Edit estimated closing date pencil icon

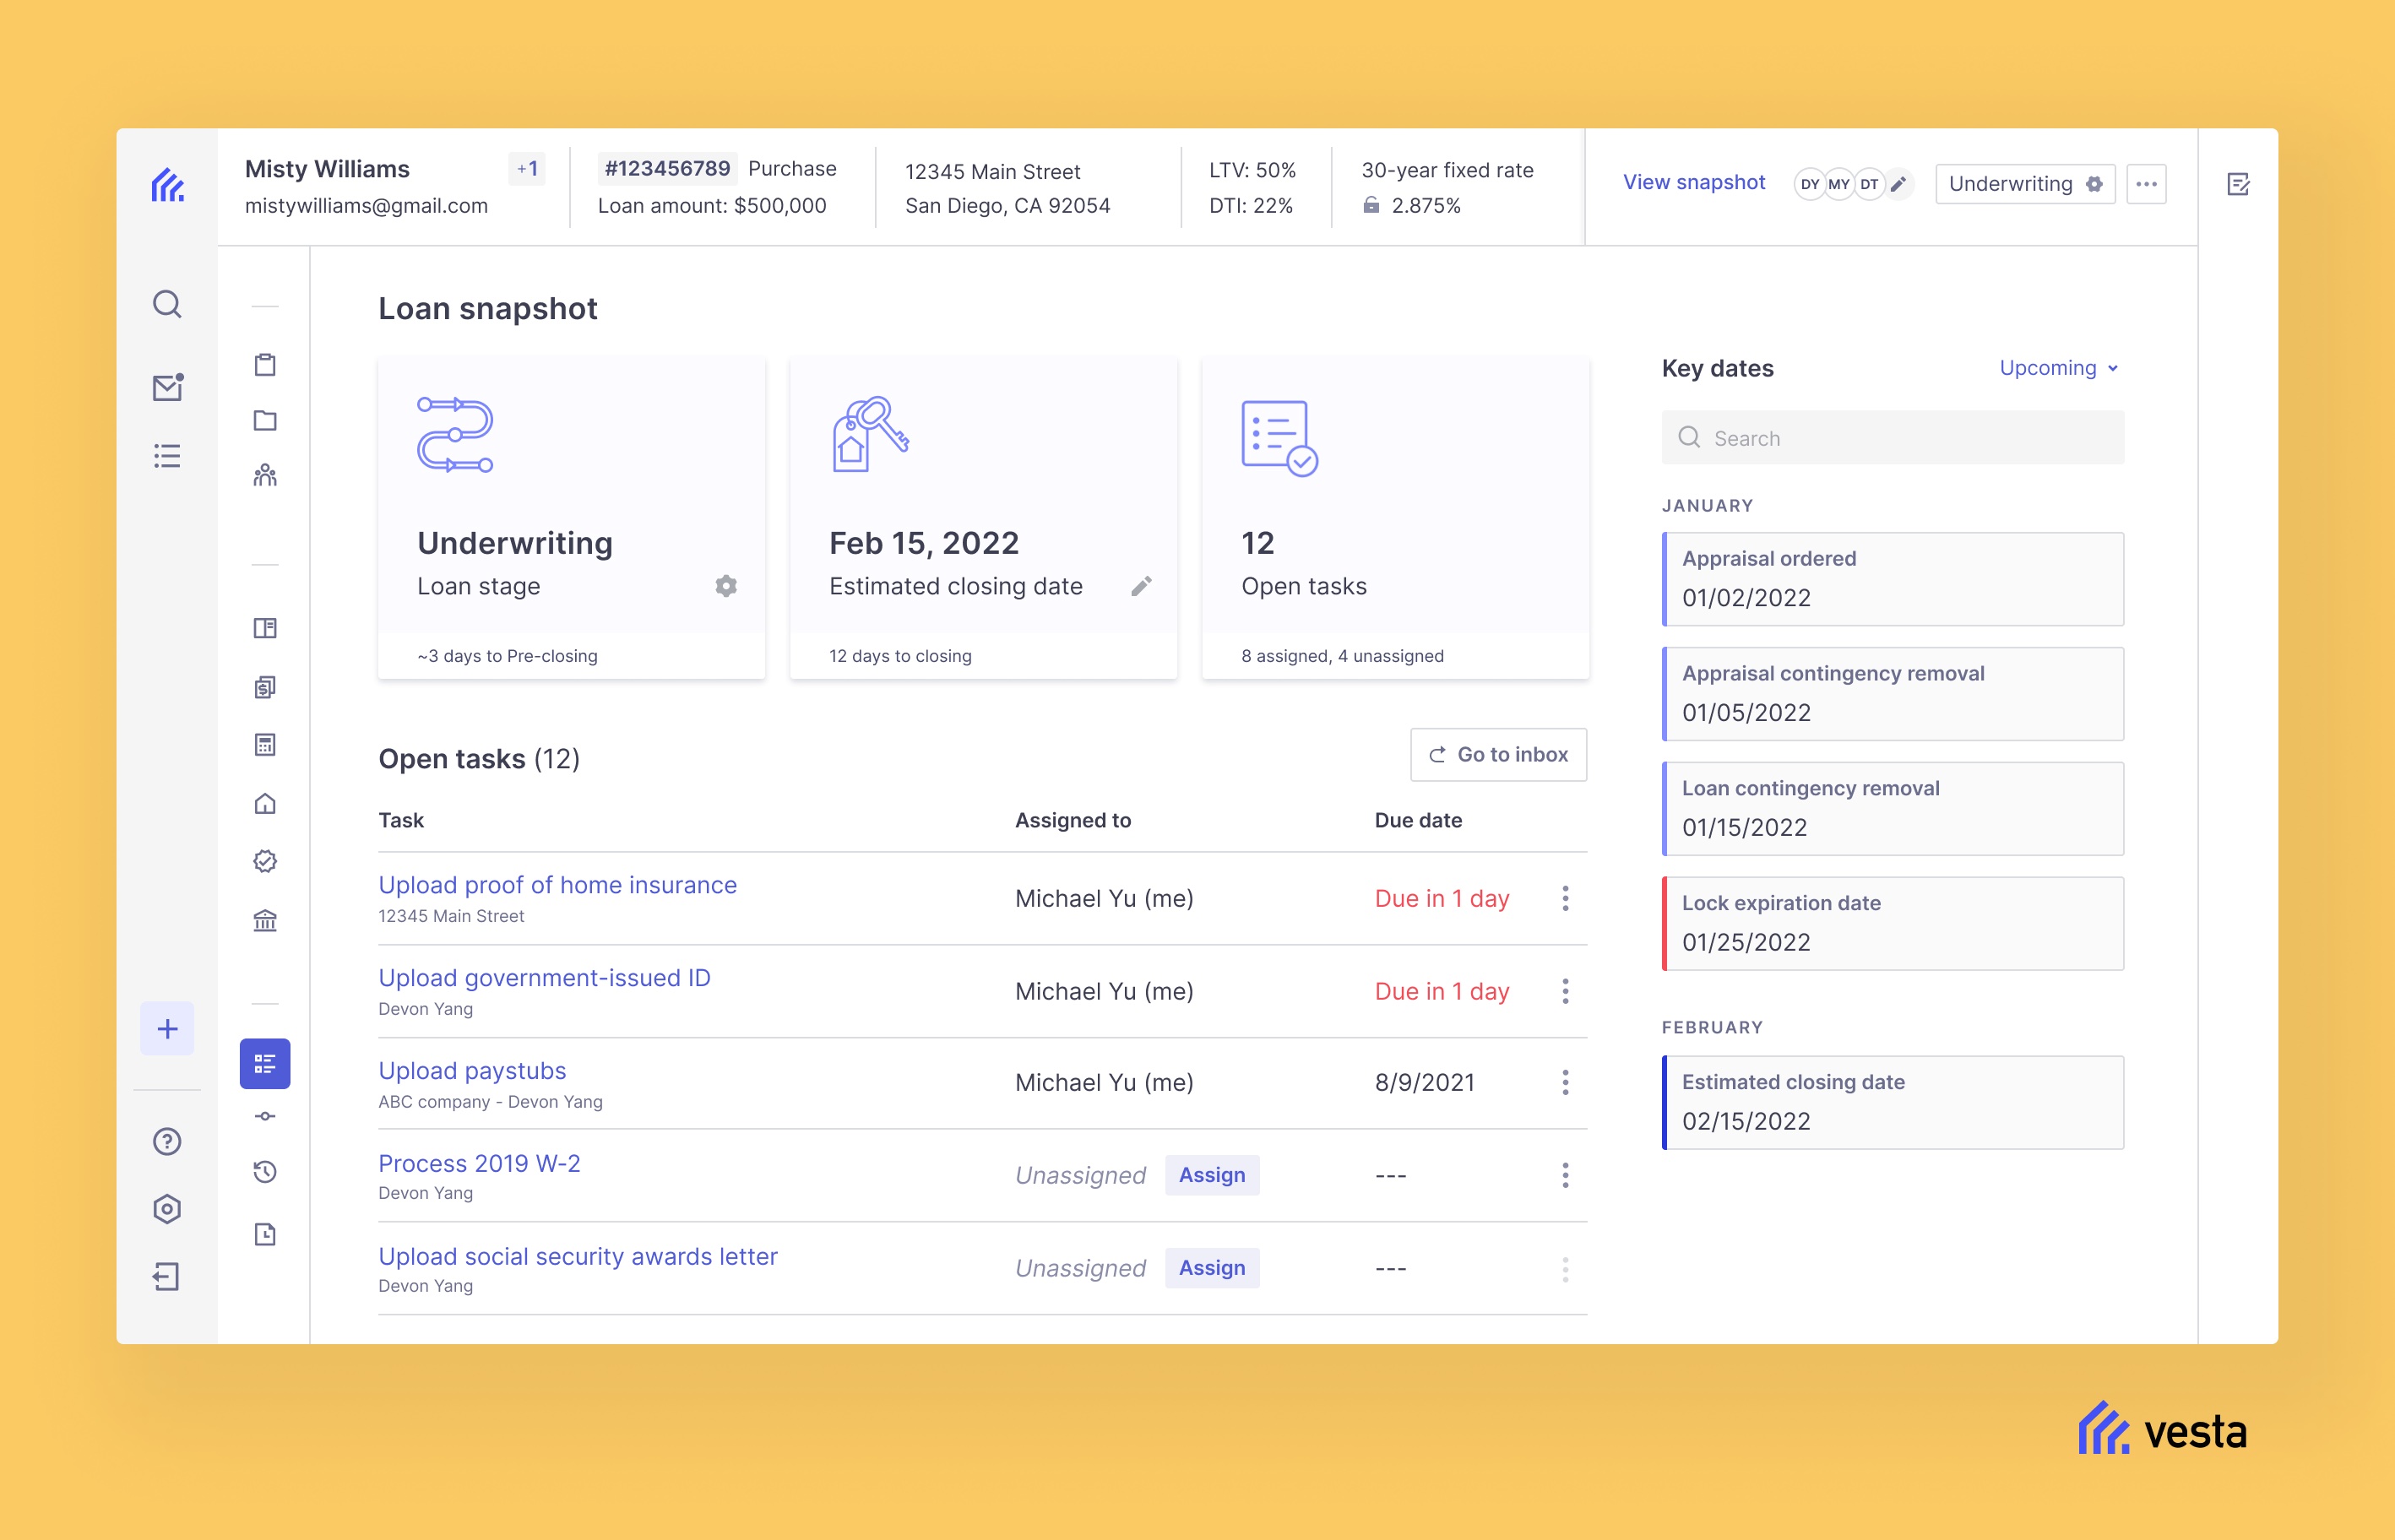click(1141, 586)
